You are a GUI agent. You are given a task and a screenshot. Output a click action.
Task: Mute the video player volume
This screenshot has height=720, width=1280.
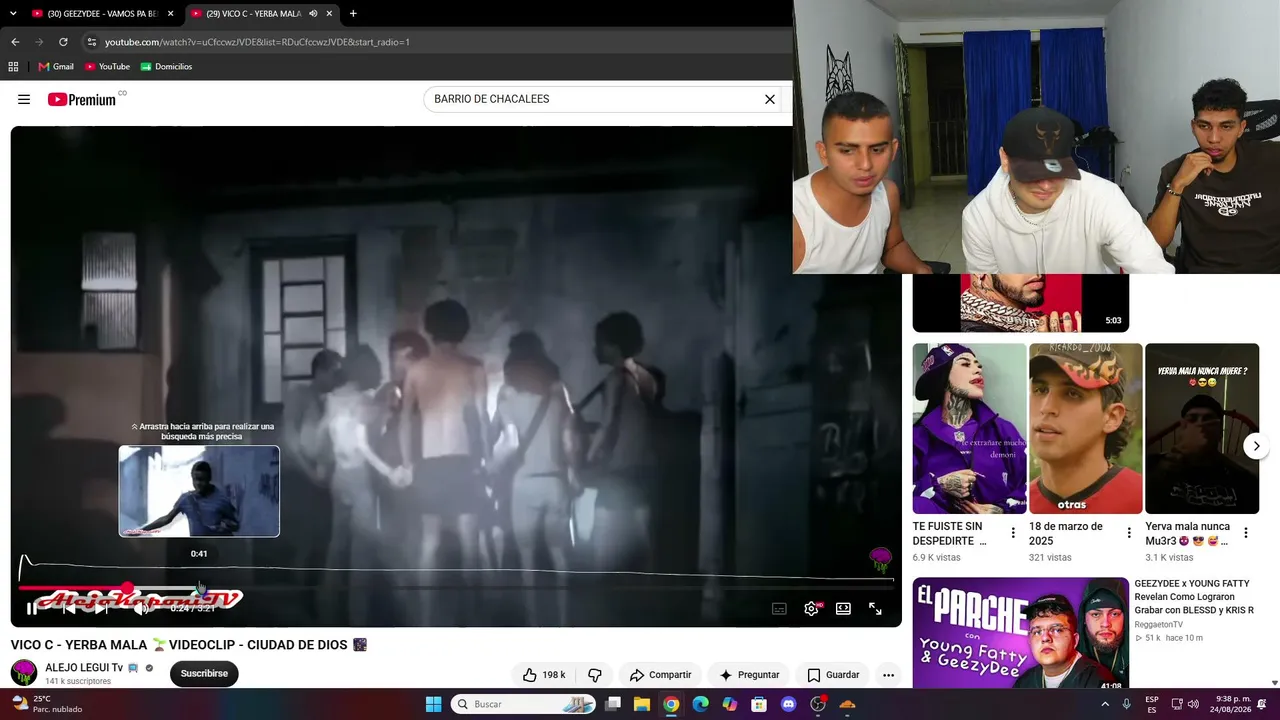tap(141, 608)
